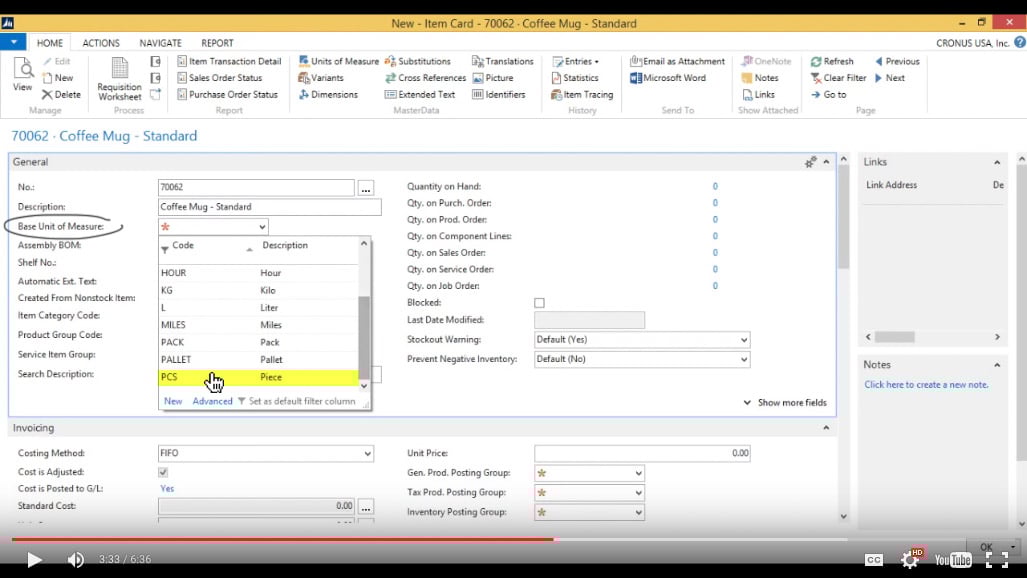Toggle the Cost is Adjusted checkbox
The width and height of the screenshot is (1027, 578).
[162, 472]
